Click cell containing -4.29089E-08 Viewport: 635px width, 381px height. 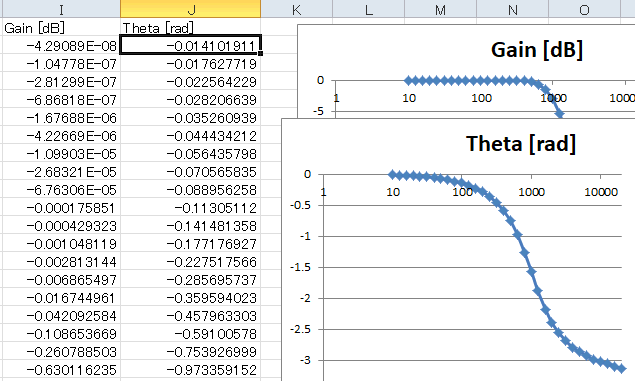[61, 45]
